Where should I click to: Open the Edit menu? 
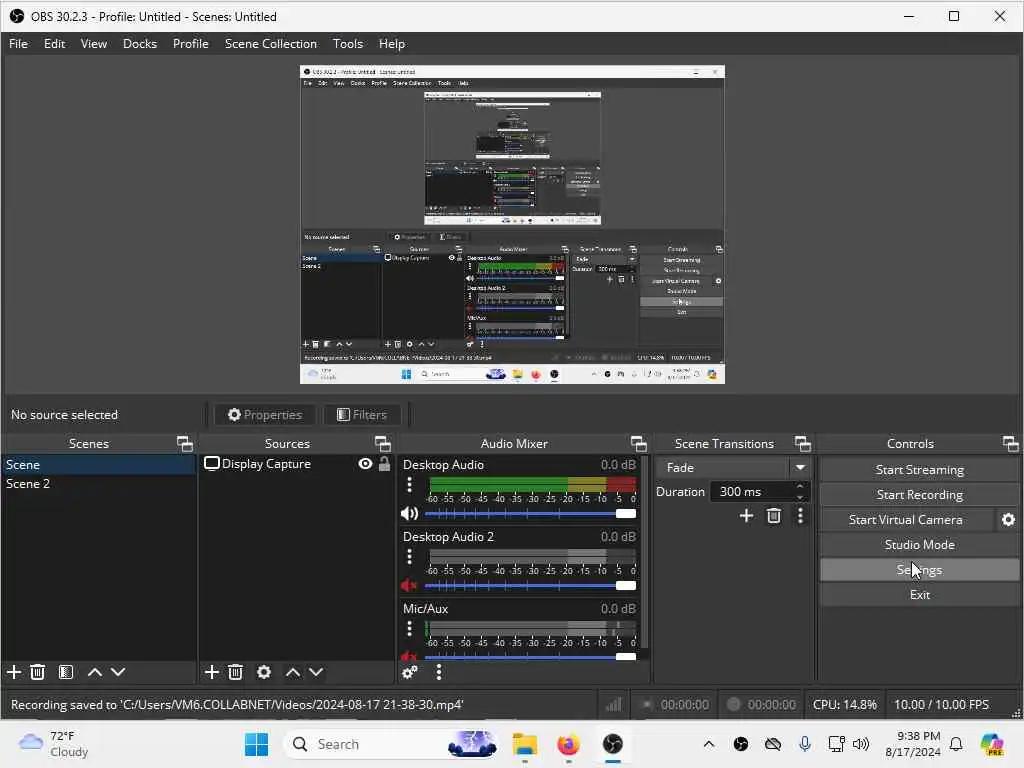click(x=54, y=44)
